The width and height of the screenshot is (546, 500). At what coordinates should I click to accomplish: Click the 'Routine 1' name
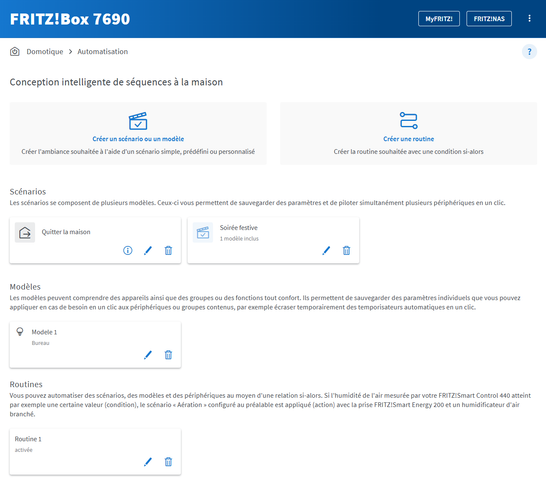pos(28,439)
